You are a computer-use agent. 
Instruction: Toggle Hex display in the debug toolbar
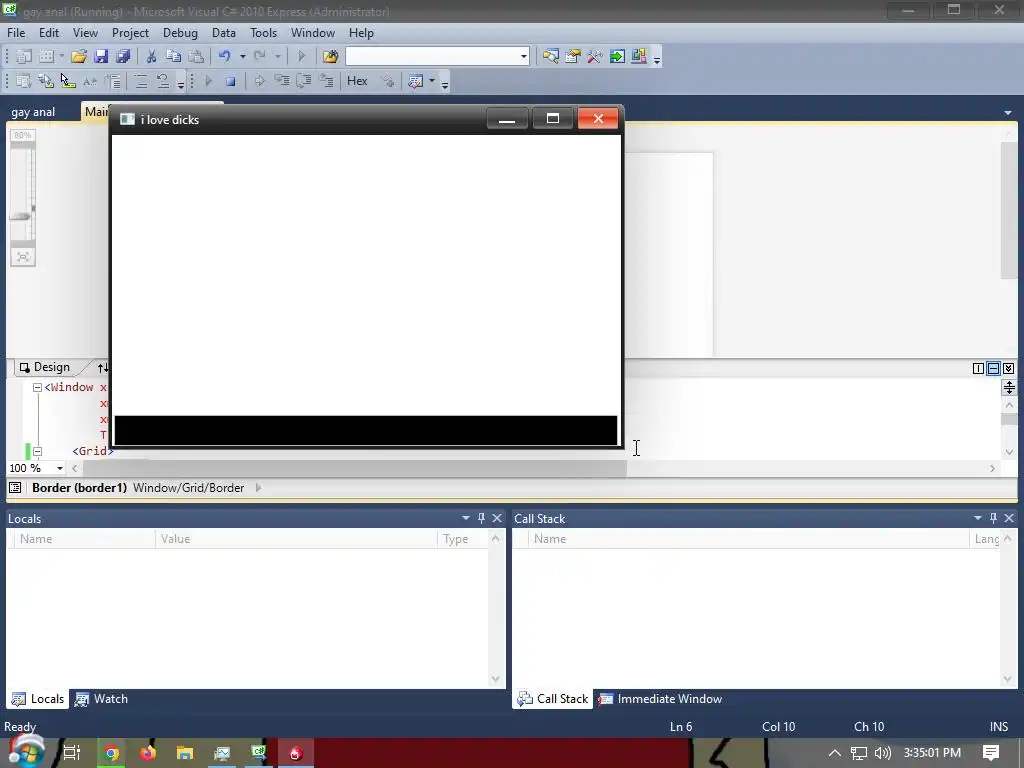pyautogui.click(x=357, y=81)
